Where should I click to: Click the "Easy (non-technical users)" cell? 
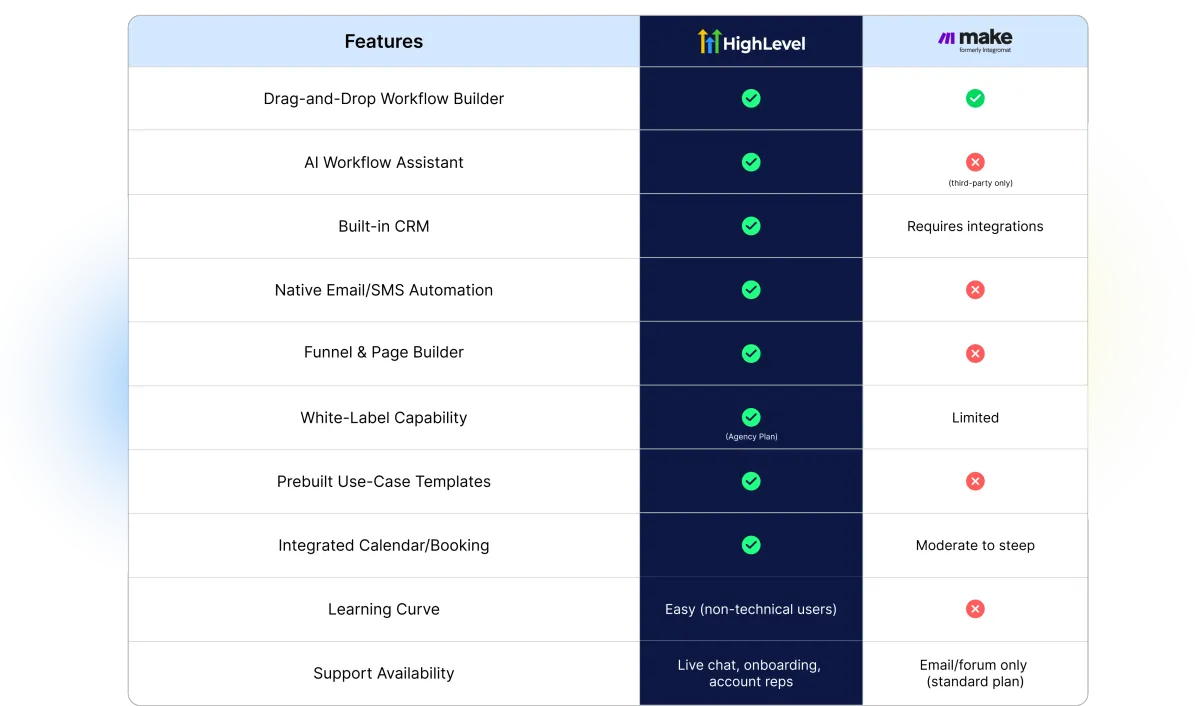click(x=751, y=609)
